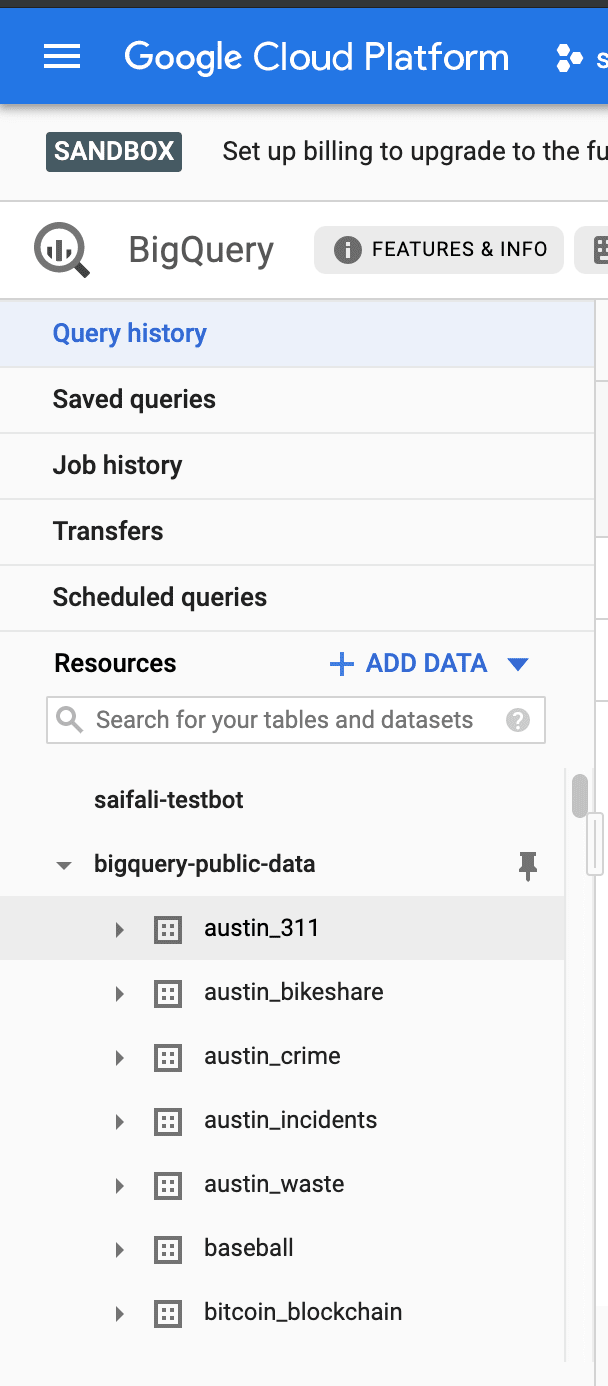Click the baseball dataset grid icon
The image size is (608, 1386).
tap(168, 1249)
